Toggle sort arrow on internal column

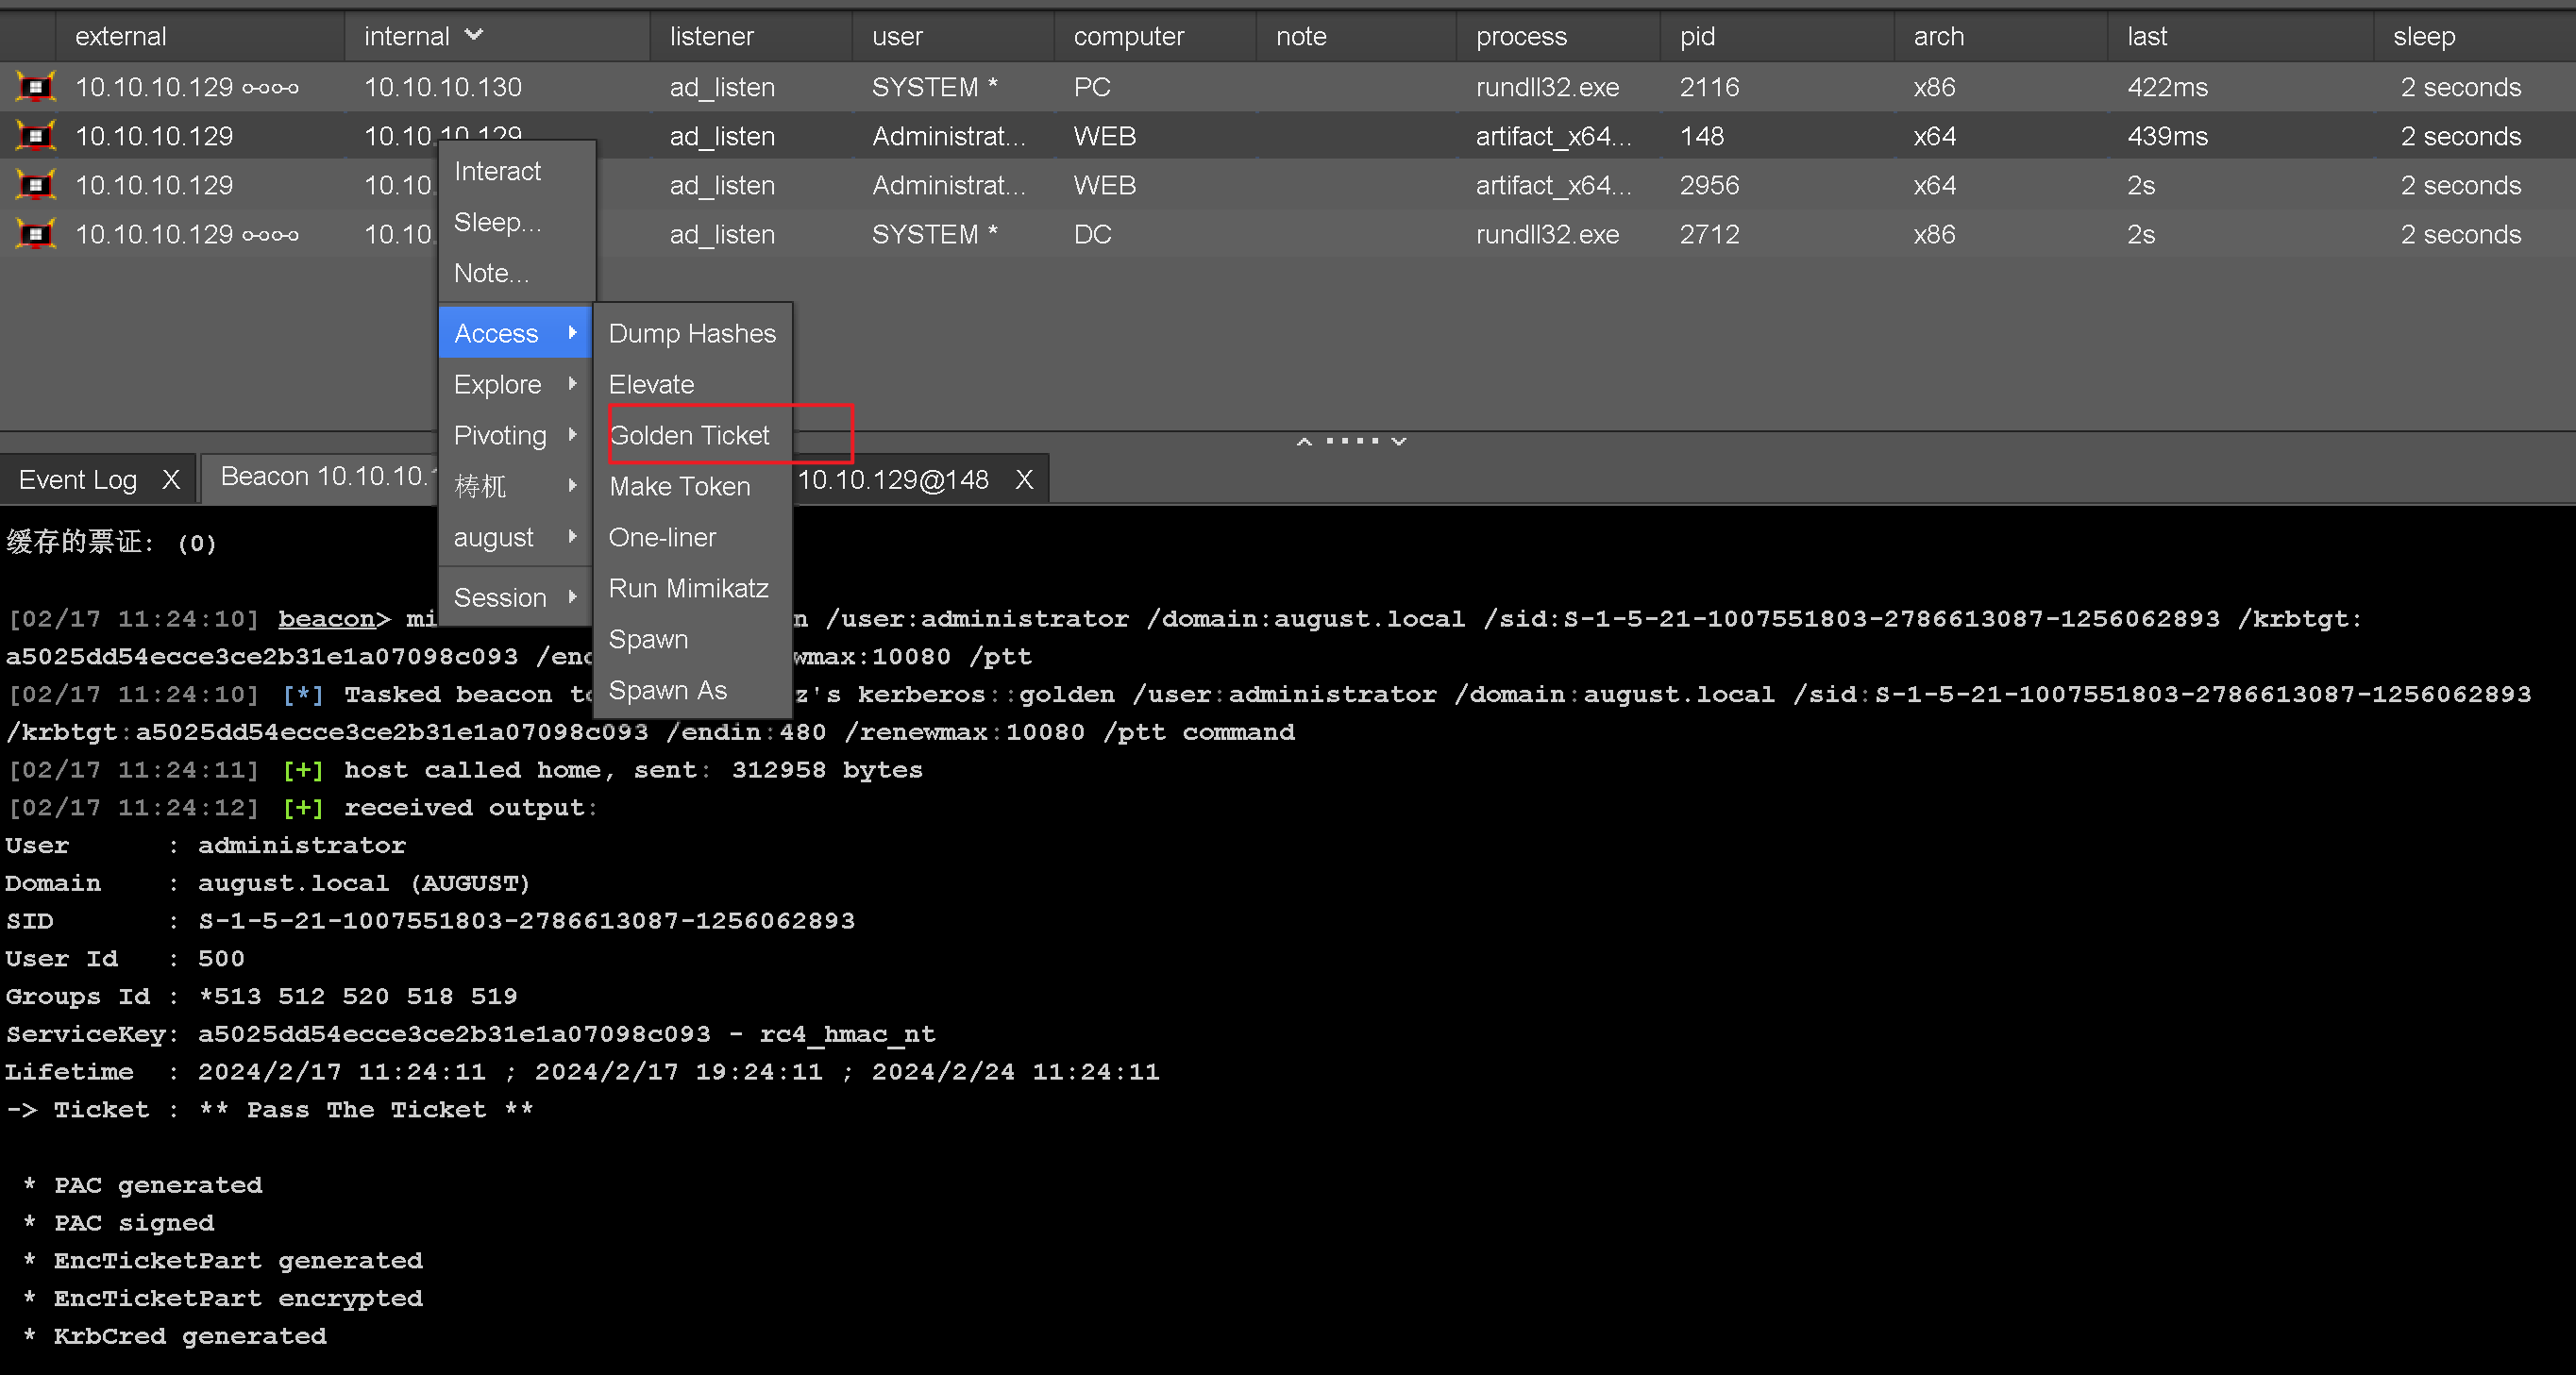[474, 35]
